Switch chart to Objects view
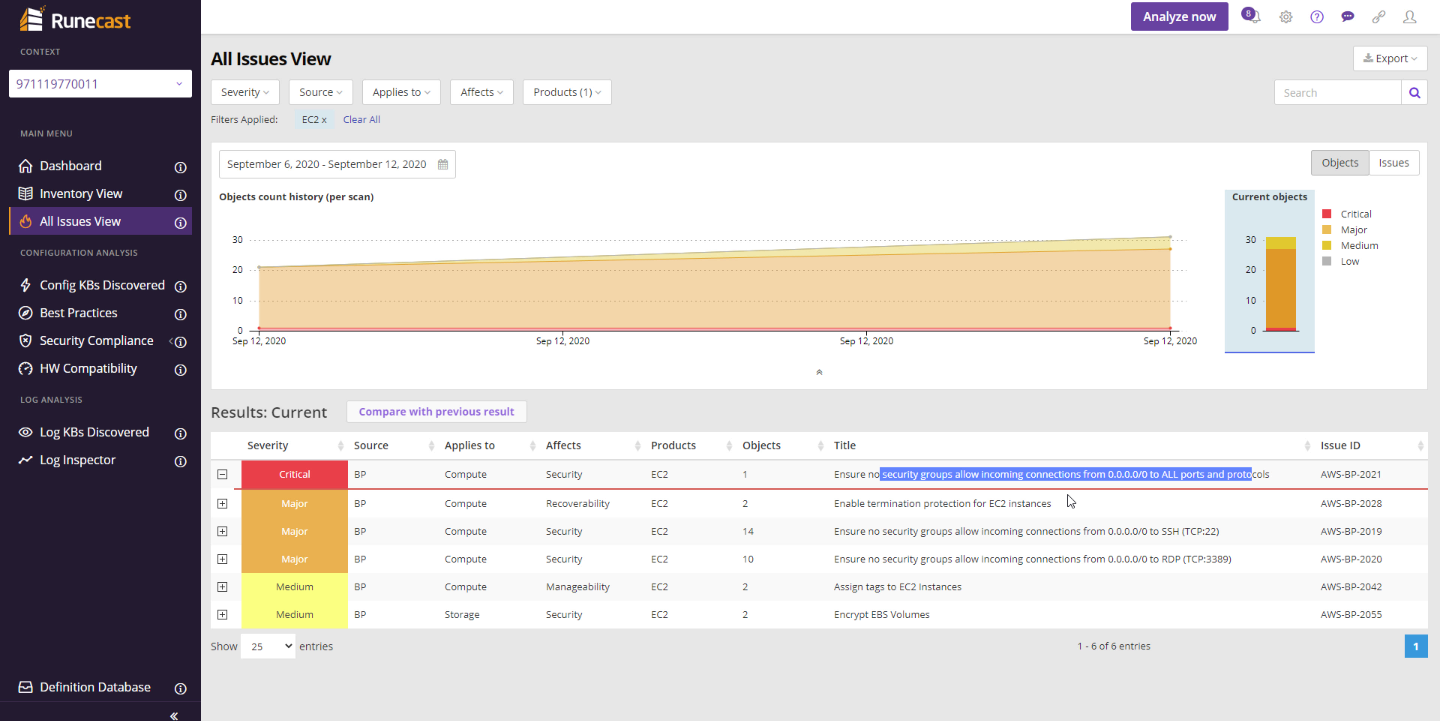The height and width of the screenshot is (721, 1440). pos(1340,163)
